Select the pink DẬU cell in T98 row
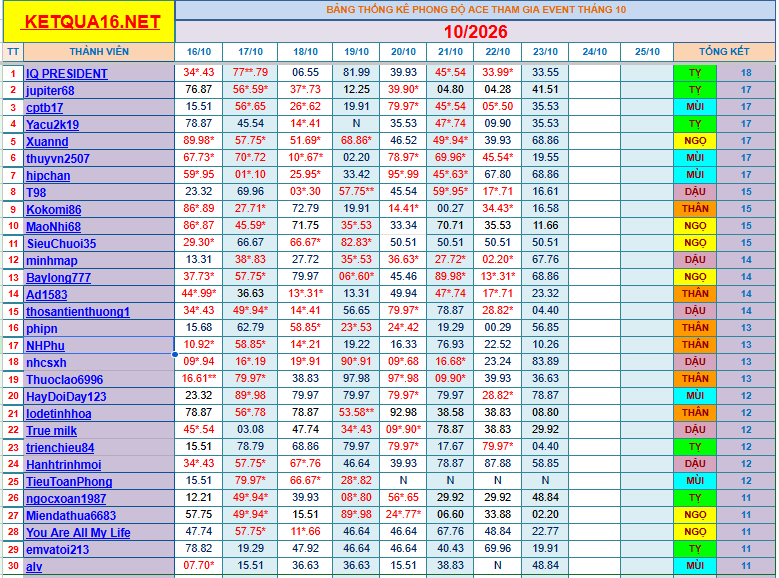This screenshot has height=578, width=779. 695,192
